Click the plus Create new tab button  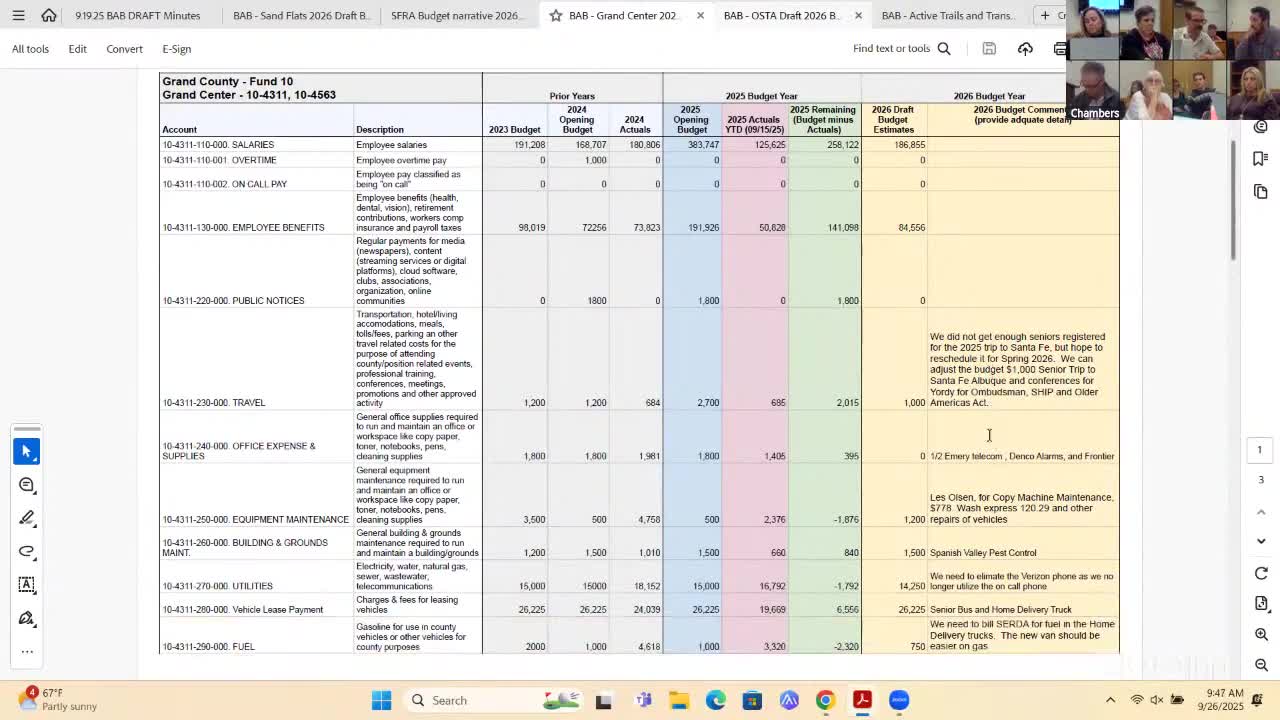pos(1045,15)
